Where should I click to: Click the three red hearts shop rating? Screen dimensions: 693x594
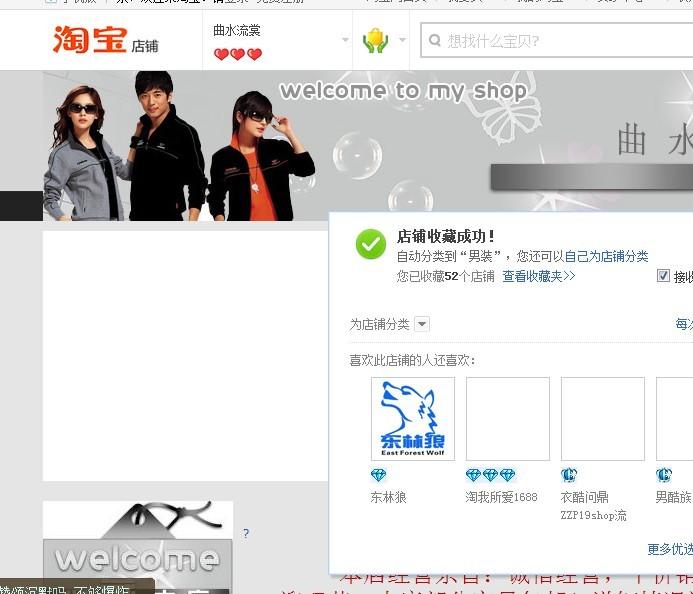pos(238,54)
